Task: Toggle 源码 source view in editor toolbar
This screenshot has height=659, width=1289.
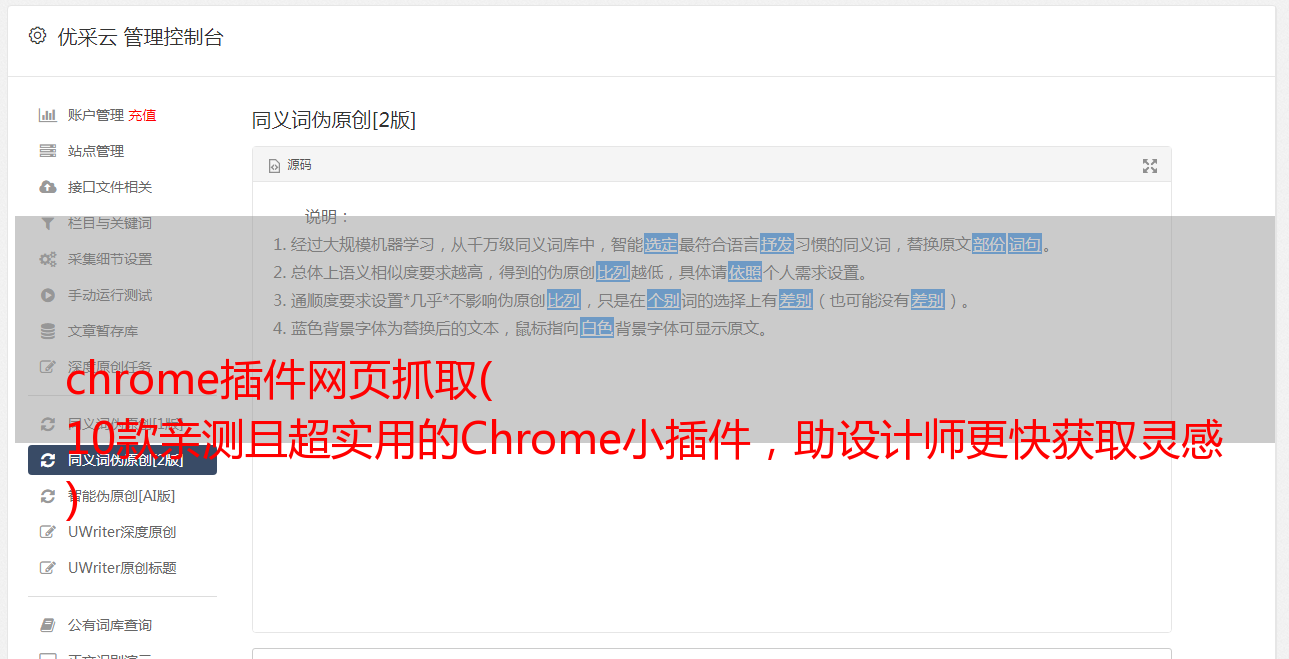Action: pyautogui.click(x=290, y=165)
